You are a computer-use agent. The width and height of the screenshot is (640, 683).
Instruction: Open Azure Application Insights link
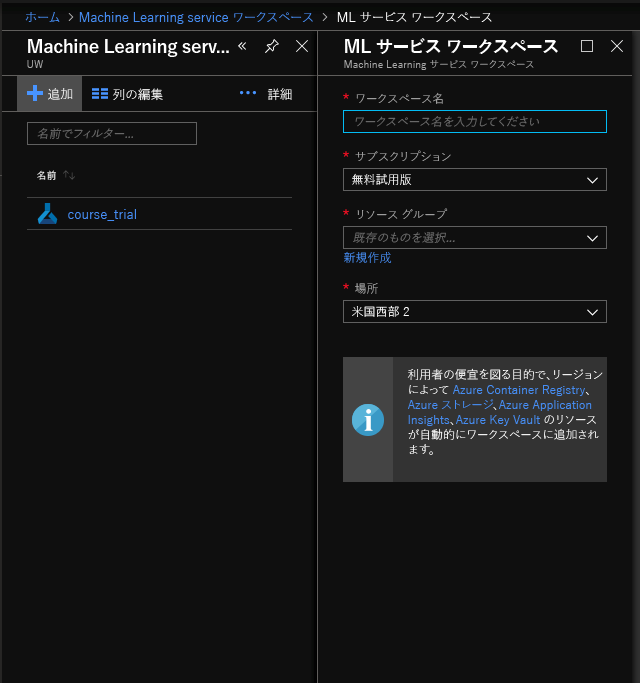[545, 405]
